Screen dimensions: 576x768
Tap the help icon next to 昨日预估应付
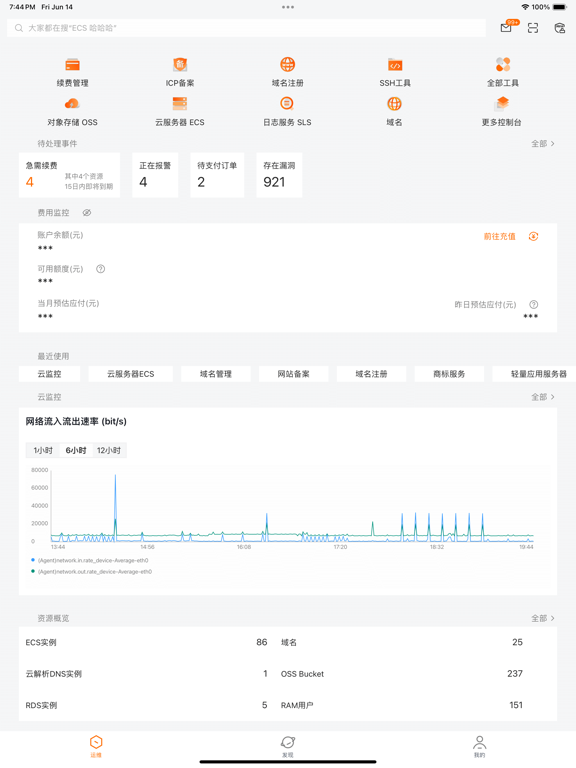tap(533, 305)
